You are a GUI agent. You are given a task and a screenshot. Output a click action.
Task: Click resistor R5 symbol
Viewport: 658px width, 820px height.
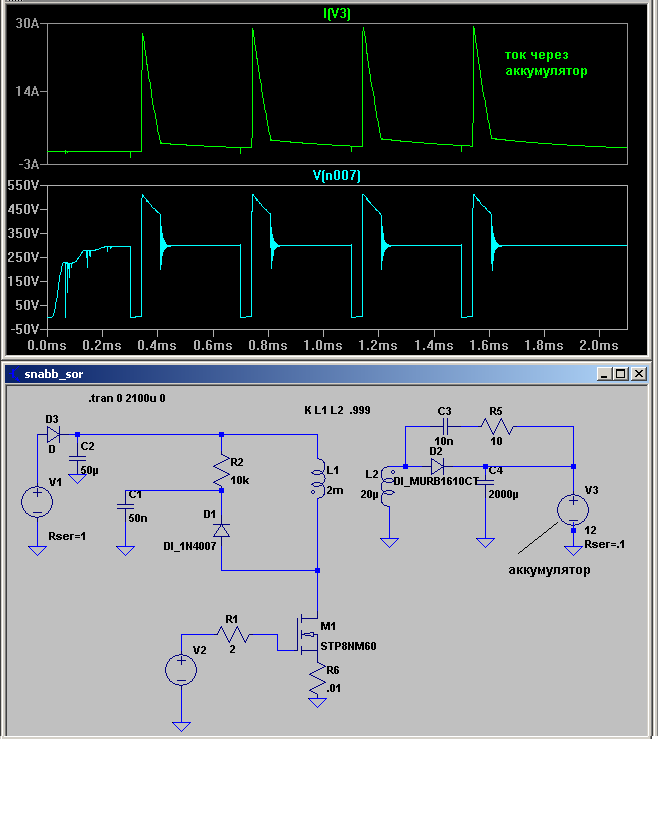[496, 426]
